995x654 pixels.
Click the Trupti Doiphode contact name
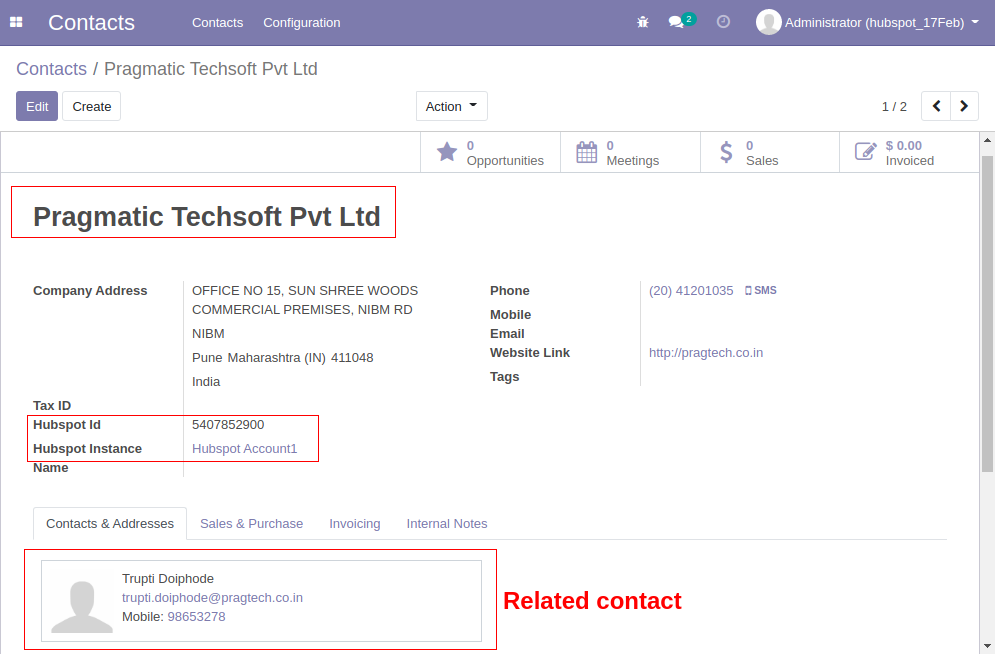click(168, 579)
